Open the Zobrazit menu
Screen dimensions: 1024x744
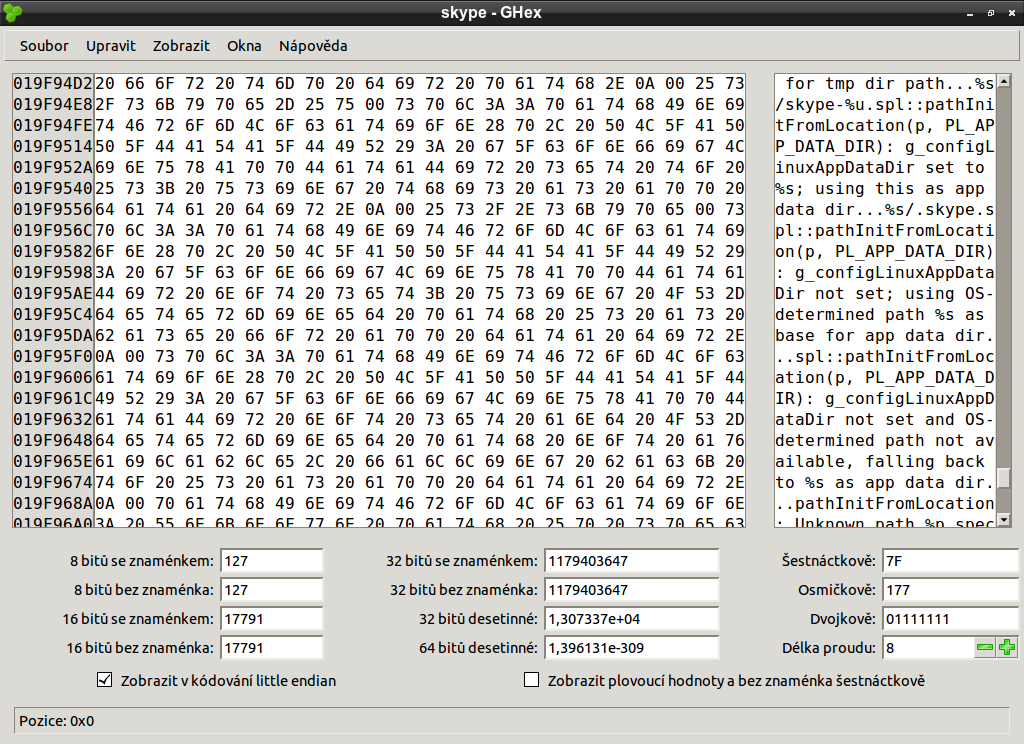[182, 46]
